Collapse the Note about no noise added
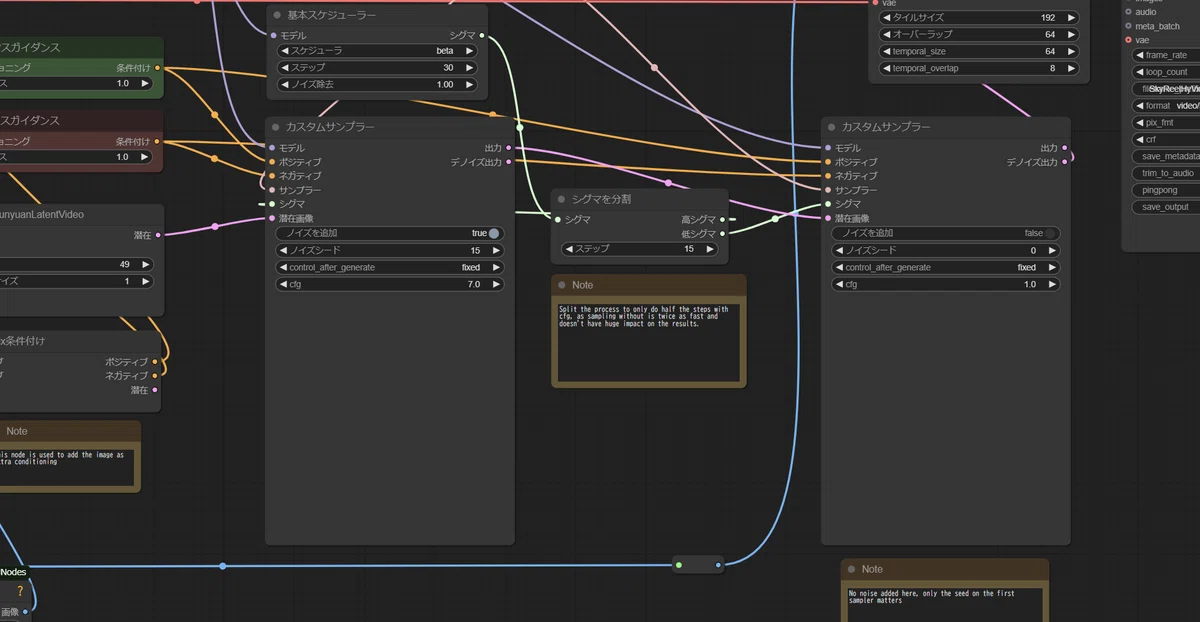The image size is (1200, 622). (852, 570)
